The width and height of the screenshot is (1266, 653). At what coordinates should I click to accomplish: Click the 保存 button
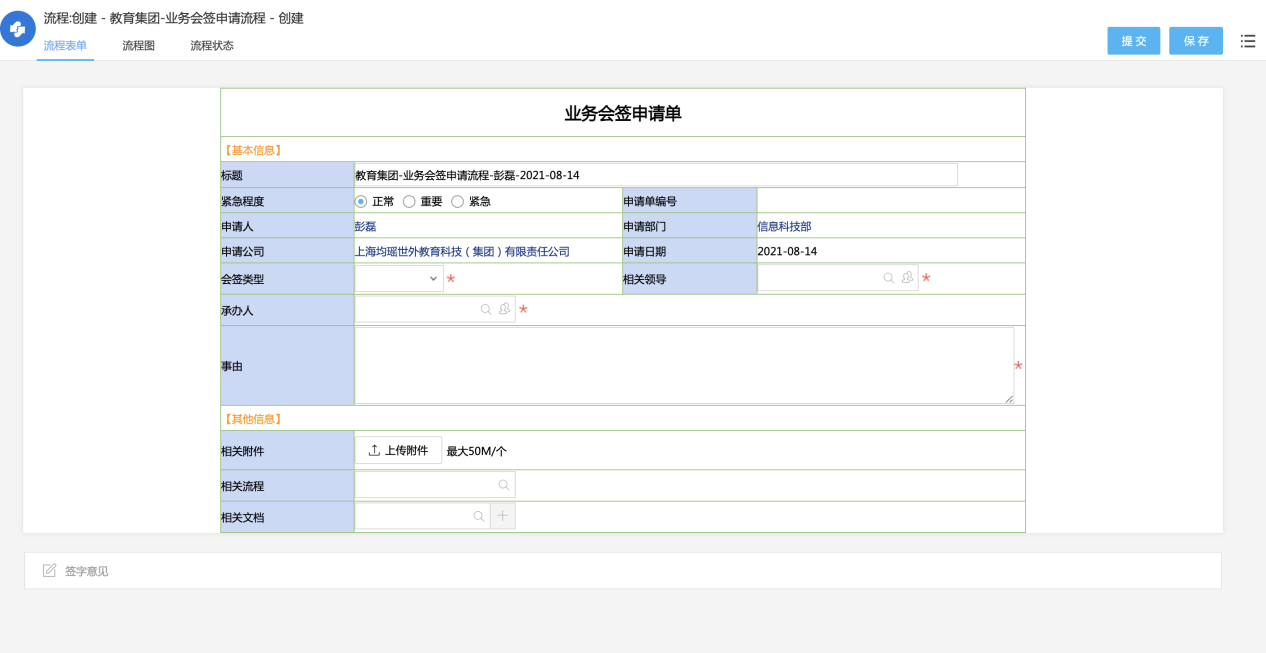pyautogui.click(x=1195, y=41)
